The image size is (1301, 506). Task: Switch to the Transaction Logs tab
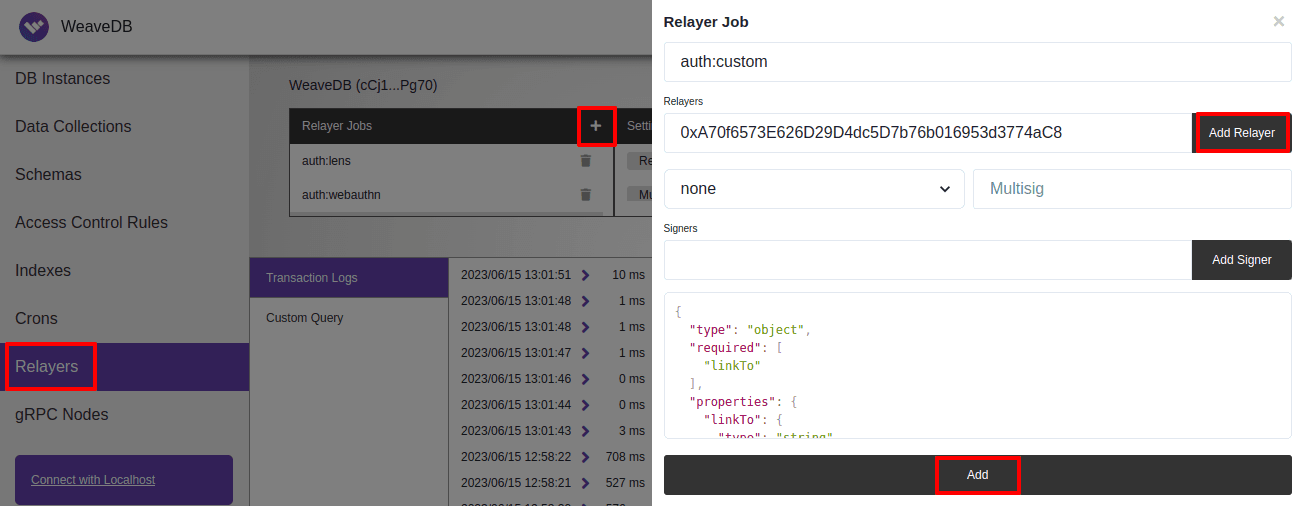312,278
